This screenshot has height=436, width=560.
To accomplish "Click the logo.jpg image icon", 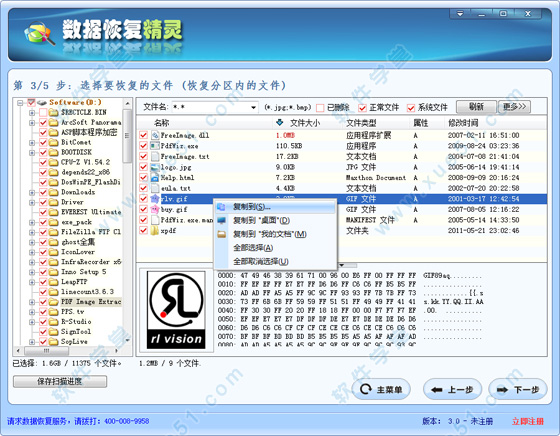I will pyautogui.click(x=155, y=167).
